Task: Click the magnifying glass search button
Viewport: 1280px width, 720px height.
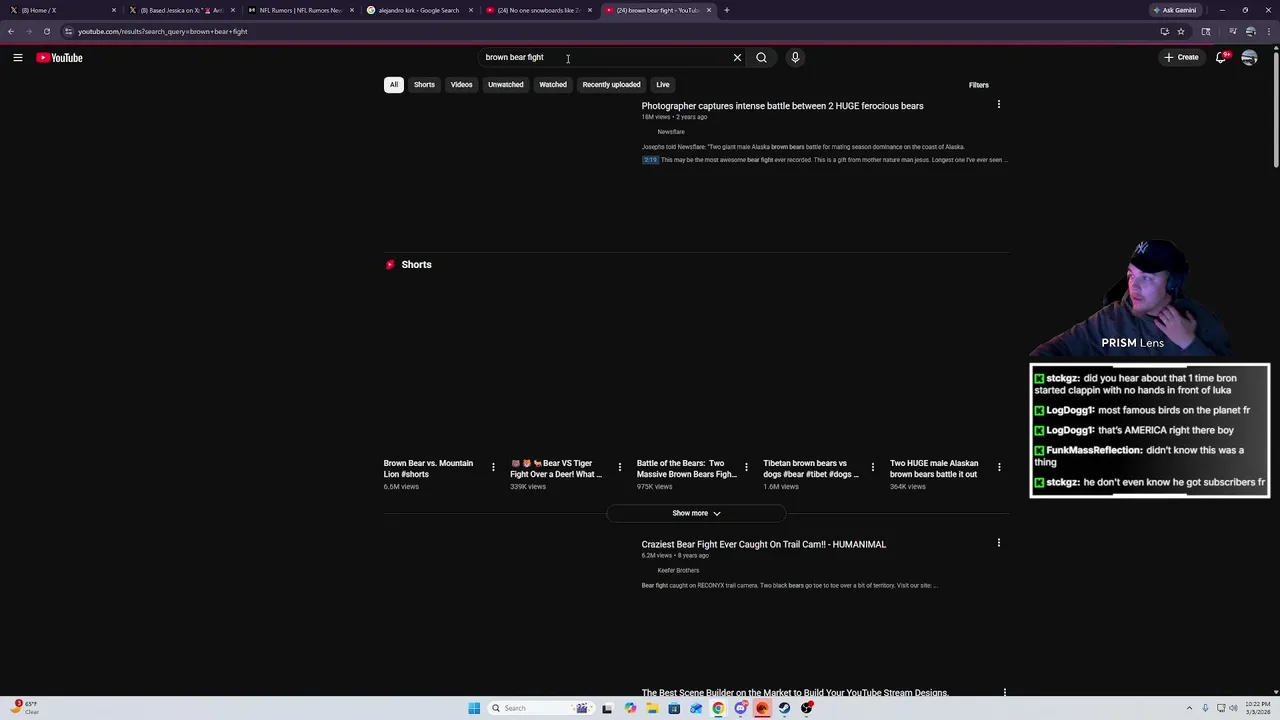Action: pyautogui.click(x=761, y=57)
